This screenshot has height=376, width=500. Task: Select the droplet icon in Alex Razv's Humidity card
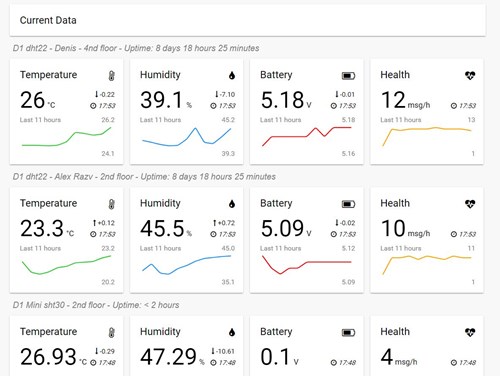pos(232,204)
